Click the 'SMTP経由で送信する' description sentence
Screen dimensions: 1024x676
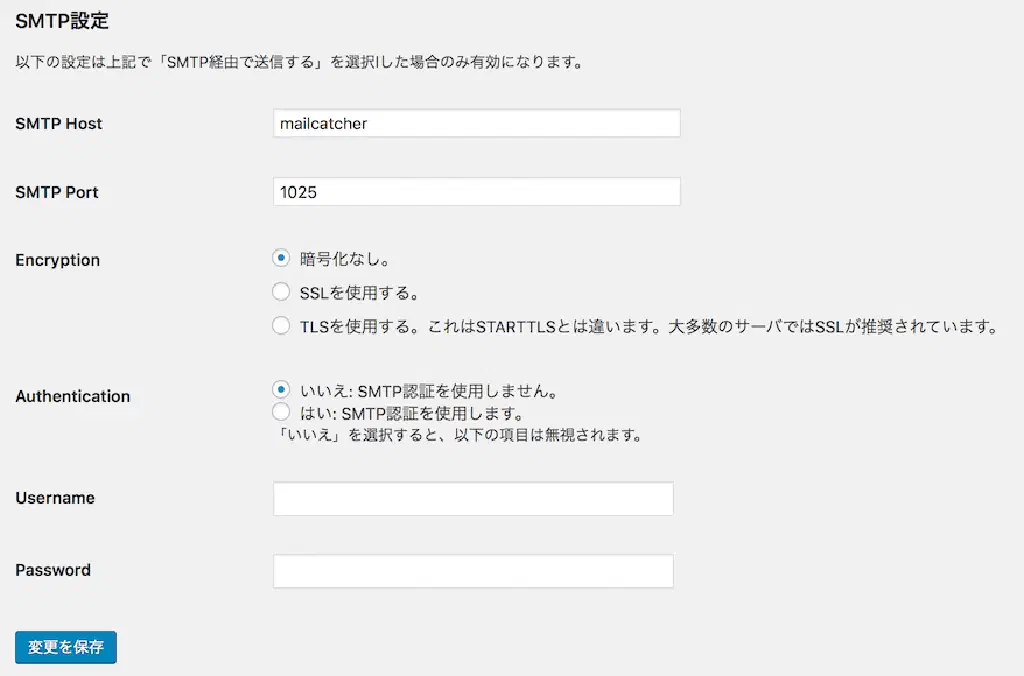tap(299, 63)
